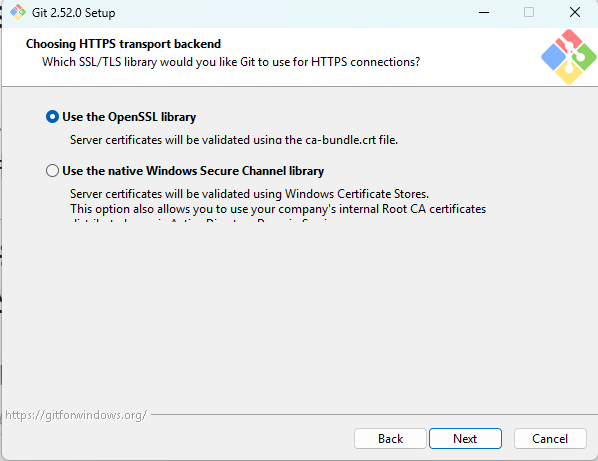Cancel the Git installation

point(550,439)
